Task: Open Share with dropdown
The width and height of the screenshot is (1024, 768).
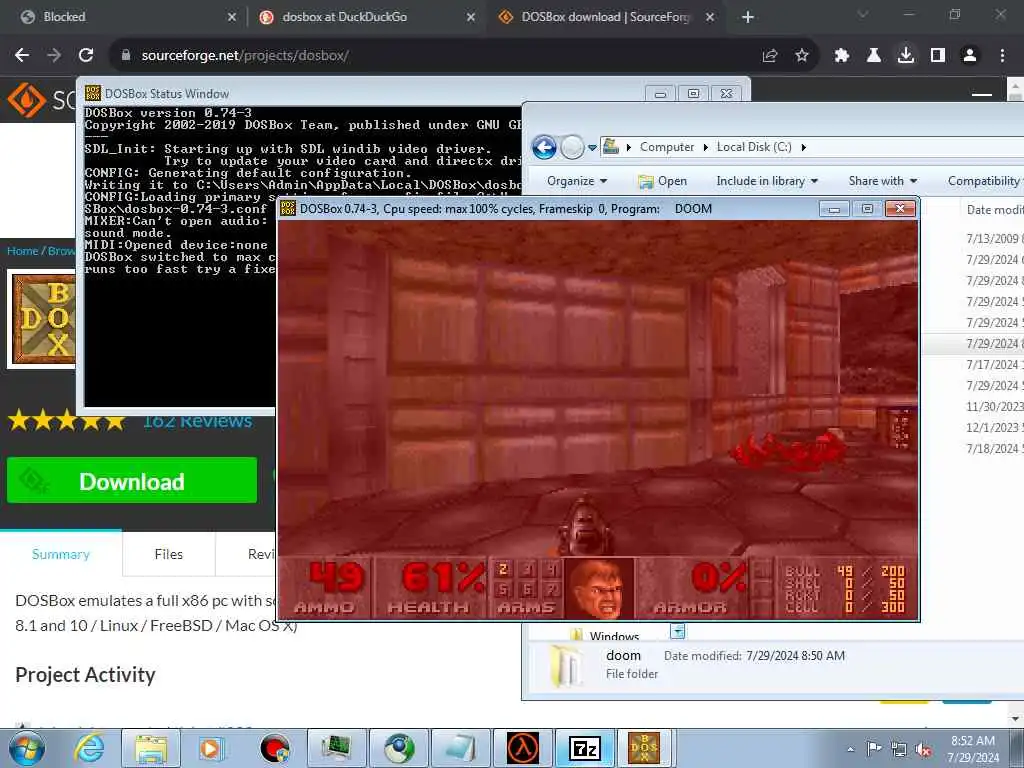Action: tap(883, 181)
